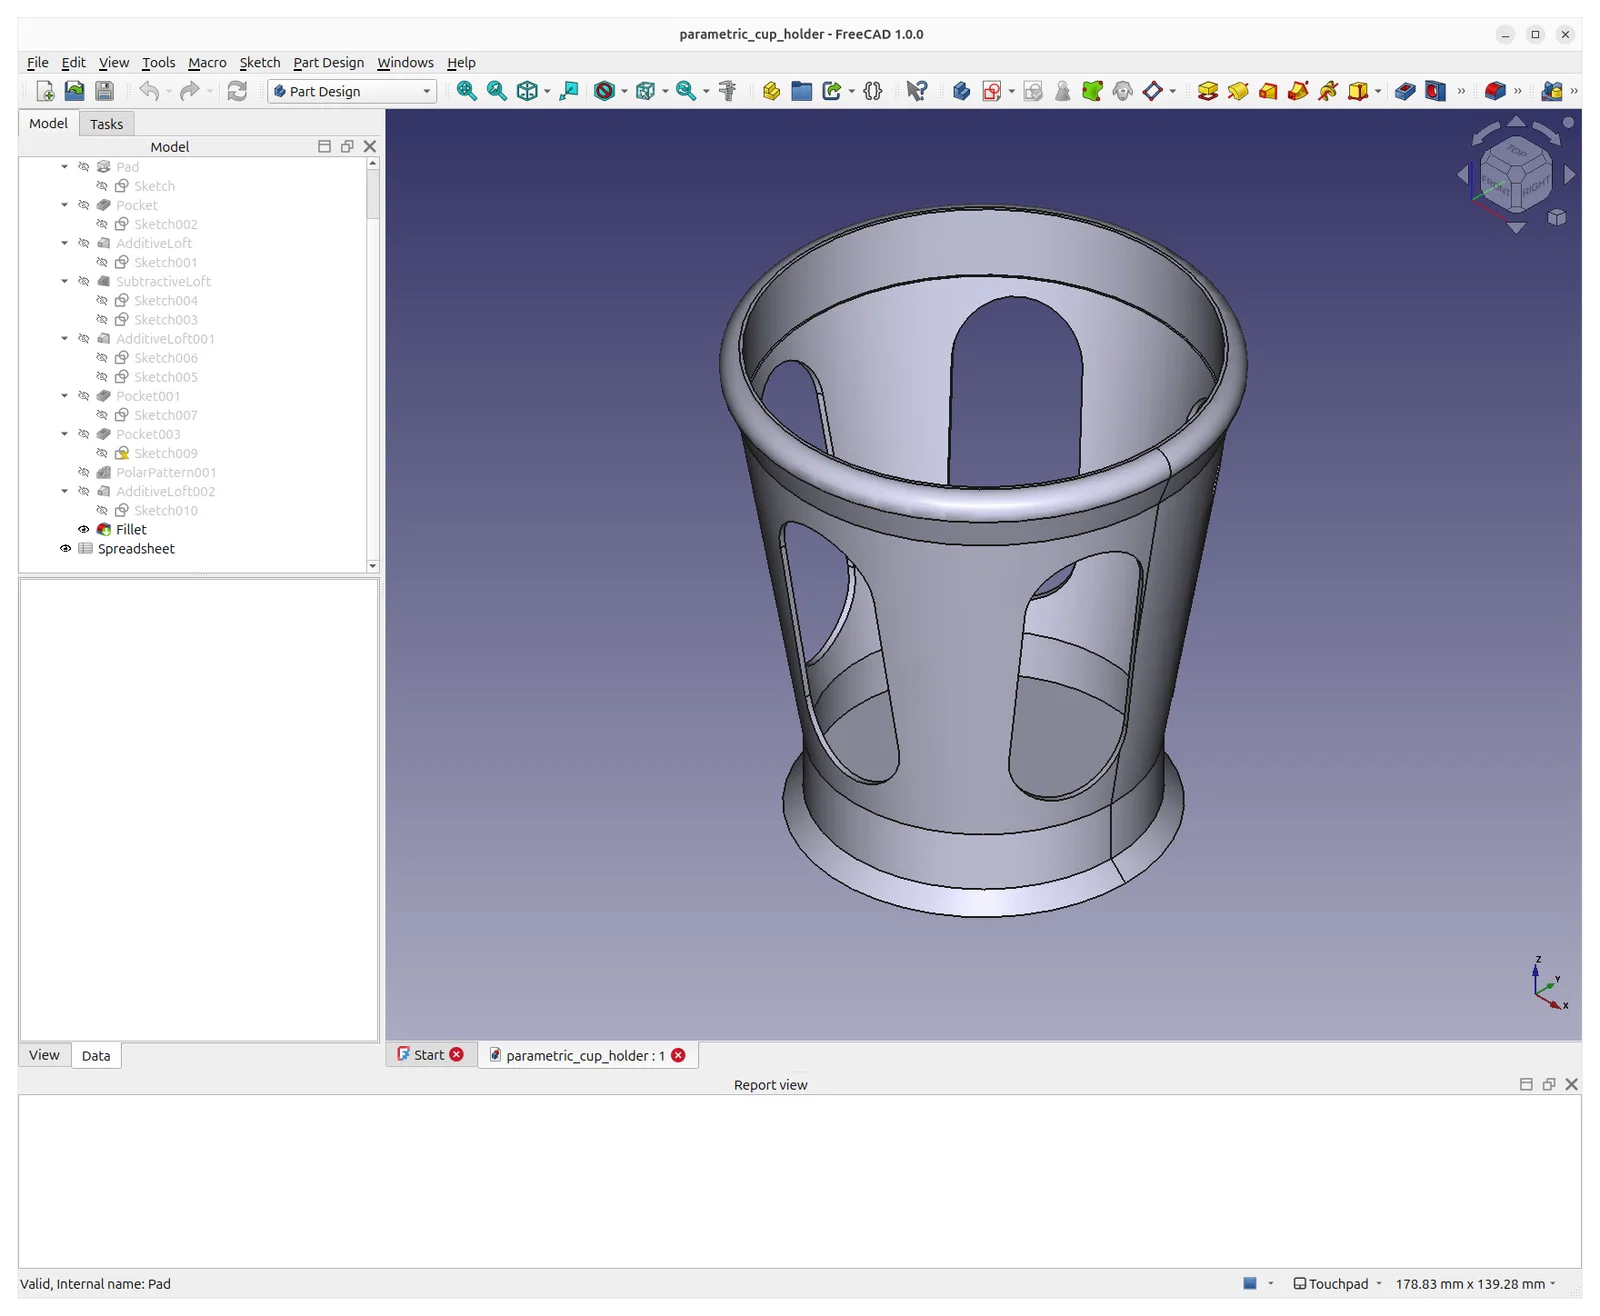This screenshot has height=1316, width=1600.
Task: Switch to the Start page tab
Action: pos(429,1055)
